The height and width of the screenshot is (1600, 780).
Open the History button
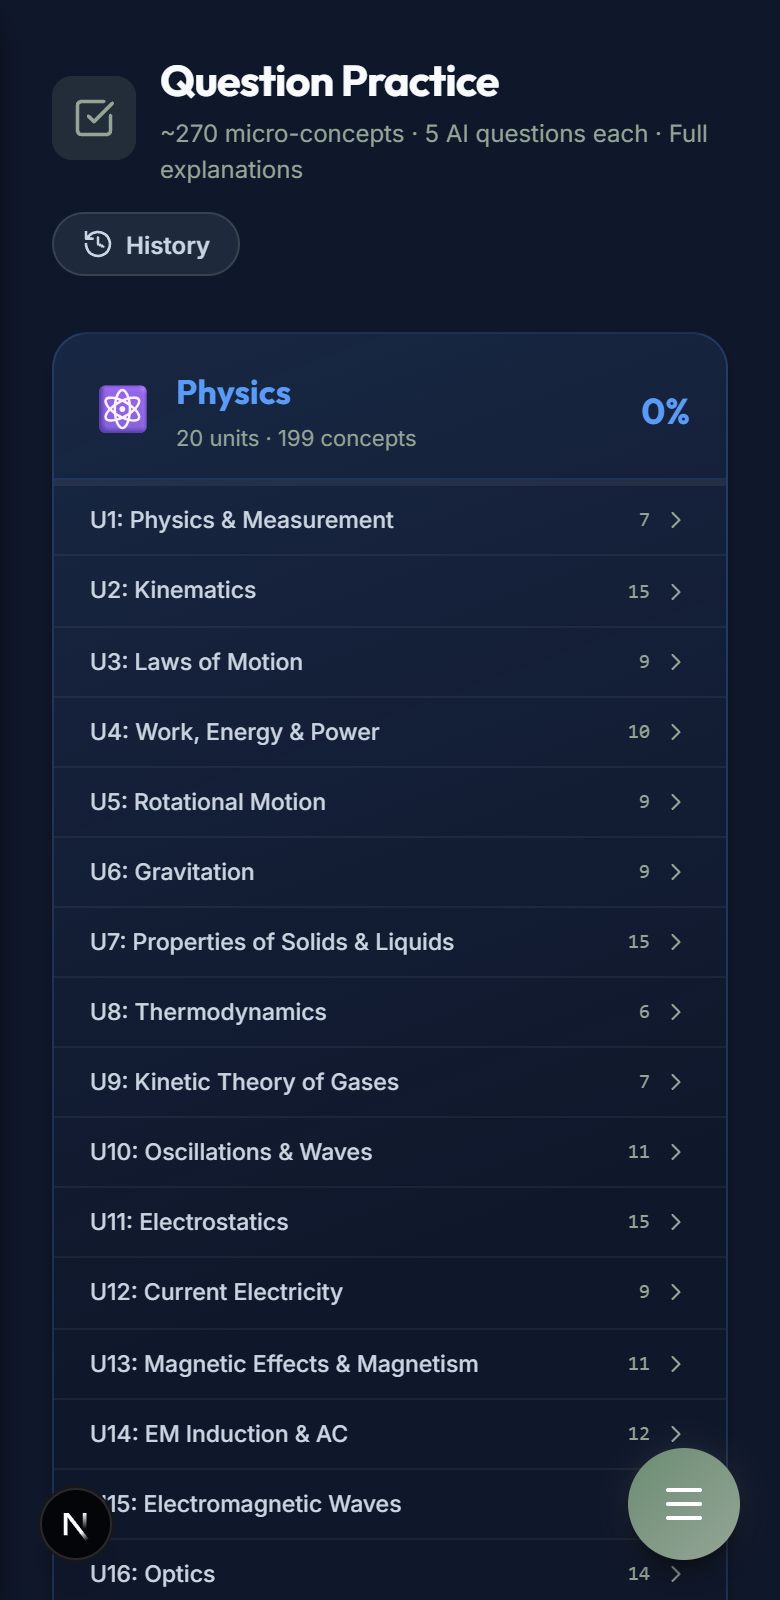[146, 244]
